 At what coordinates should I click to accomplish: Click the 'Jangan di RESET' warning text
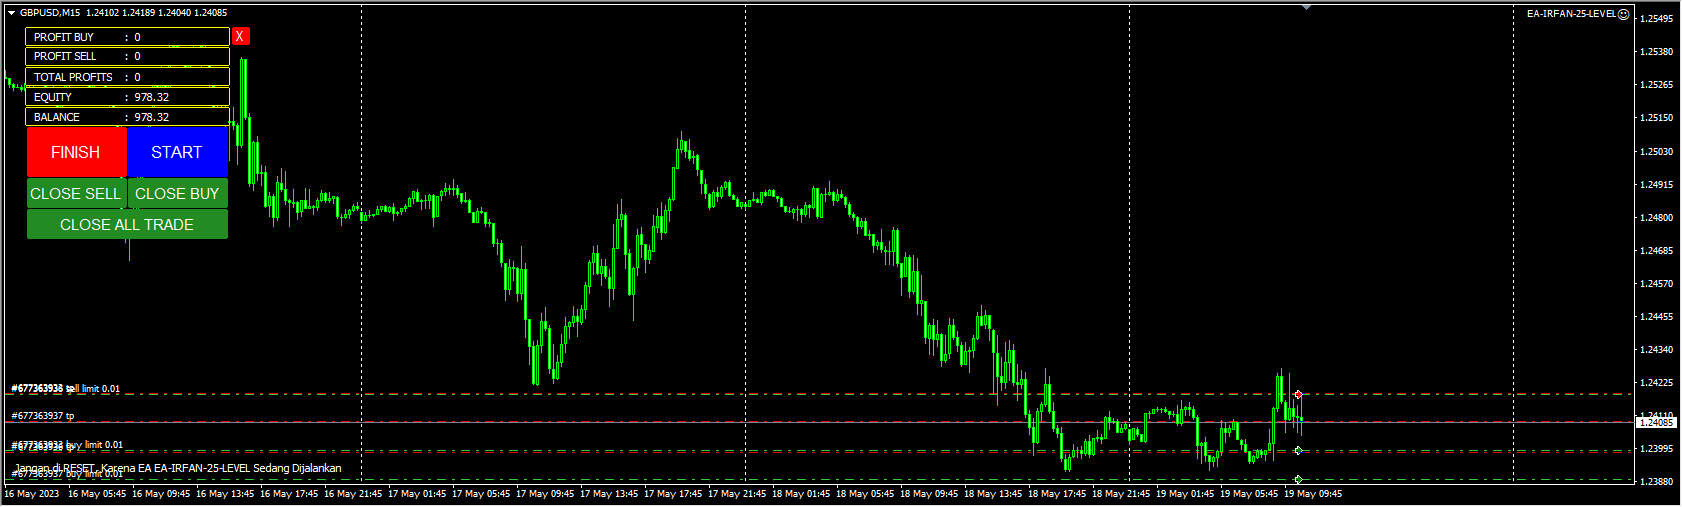178,468
